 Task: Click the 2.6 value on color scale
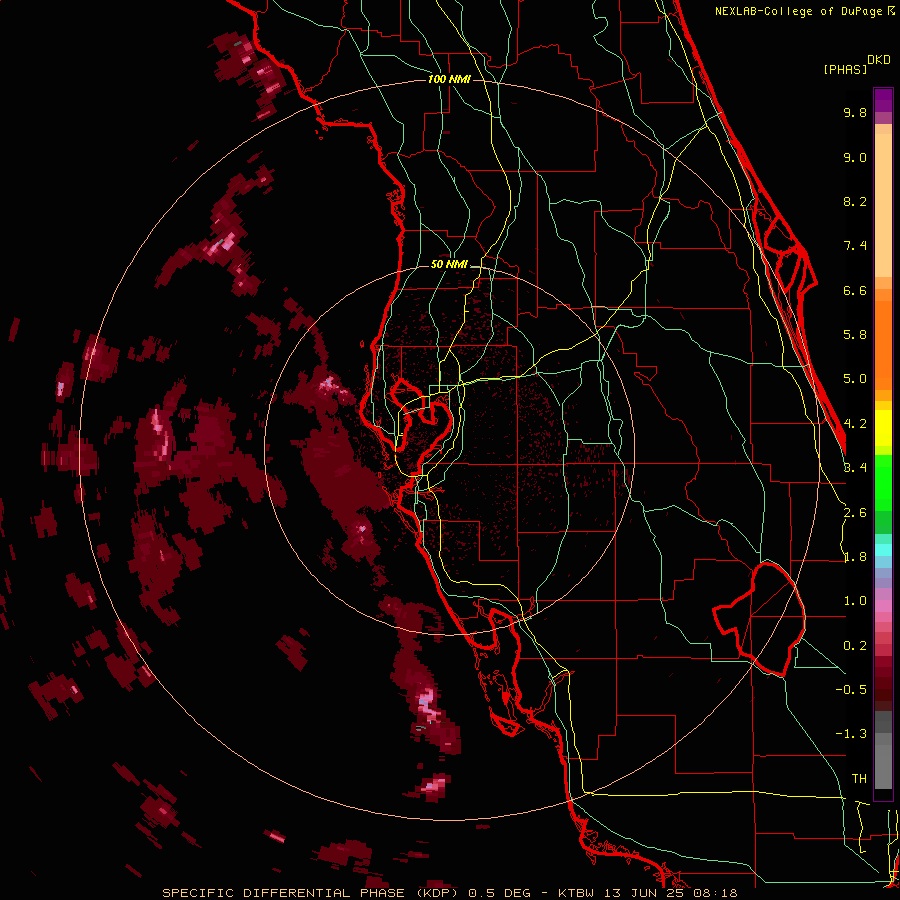pyautogui.click(x=855, y=513)
